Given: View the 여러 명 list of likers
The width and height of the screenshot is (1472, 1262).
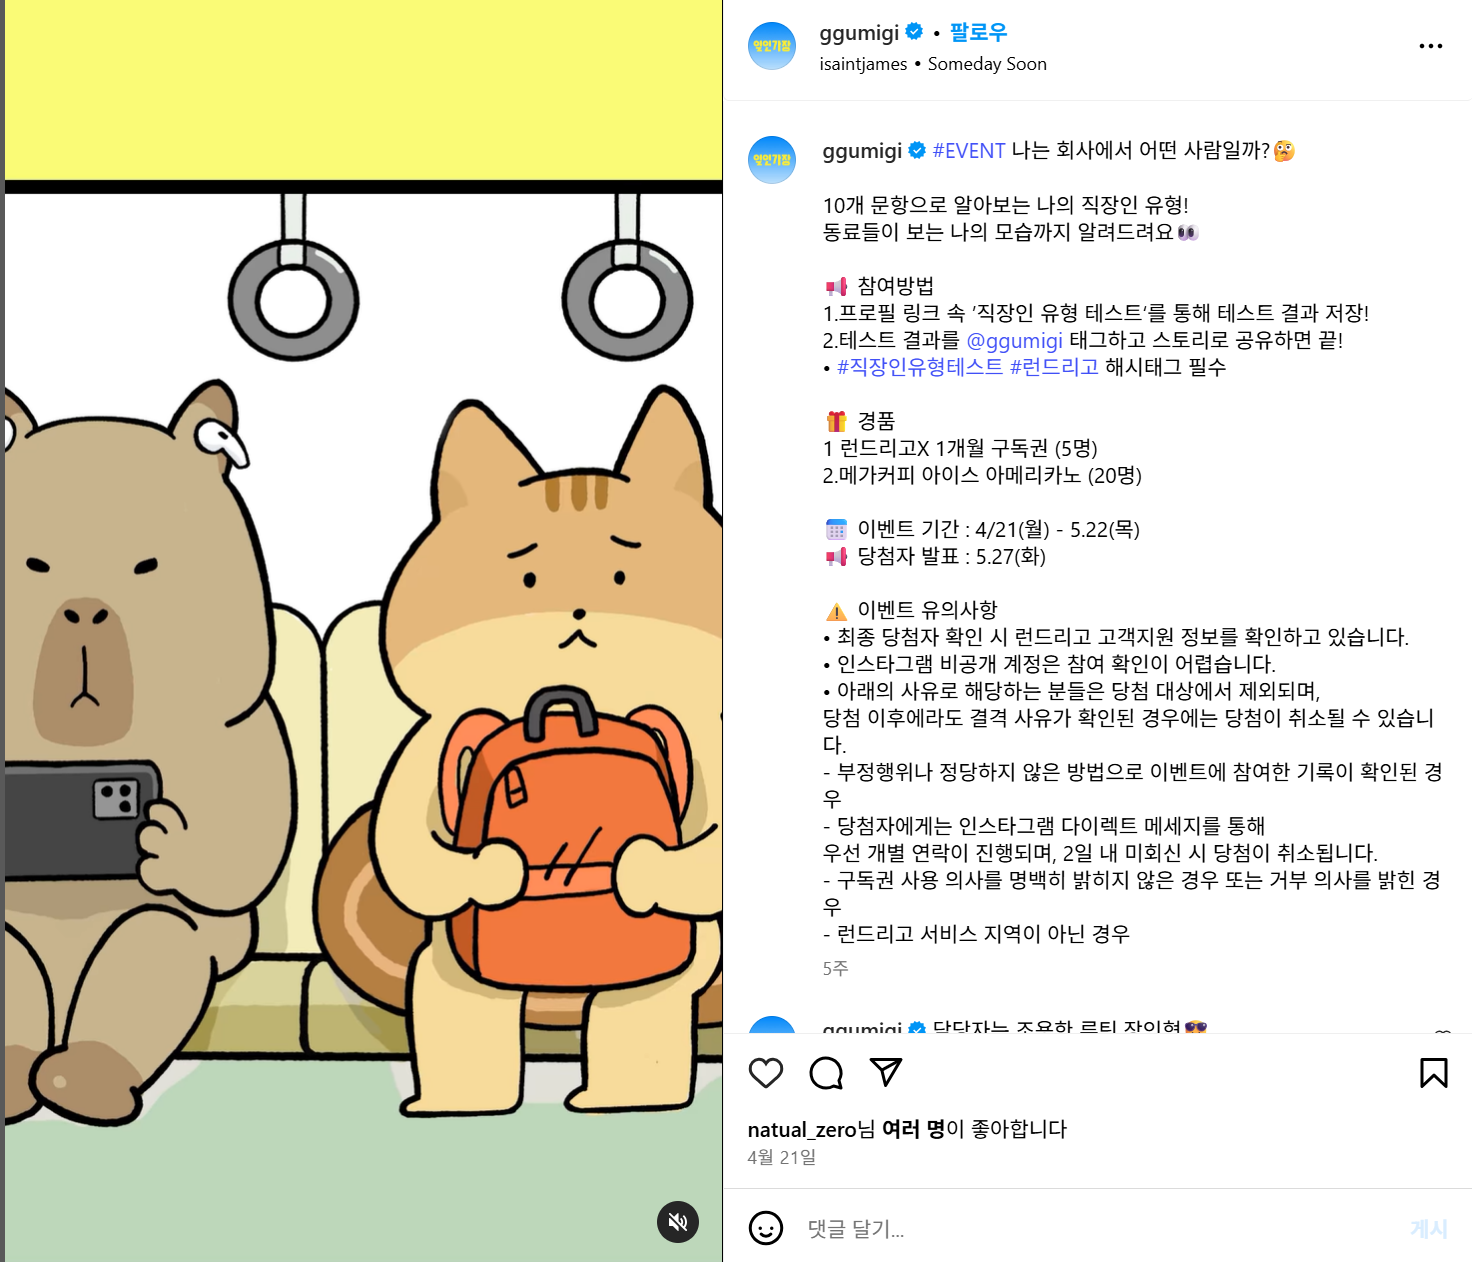Looking at the screenshot, I should (913, 1129).
